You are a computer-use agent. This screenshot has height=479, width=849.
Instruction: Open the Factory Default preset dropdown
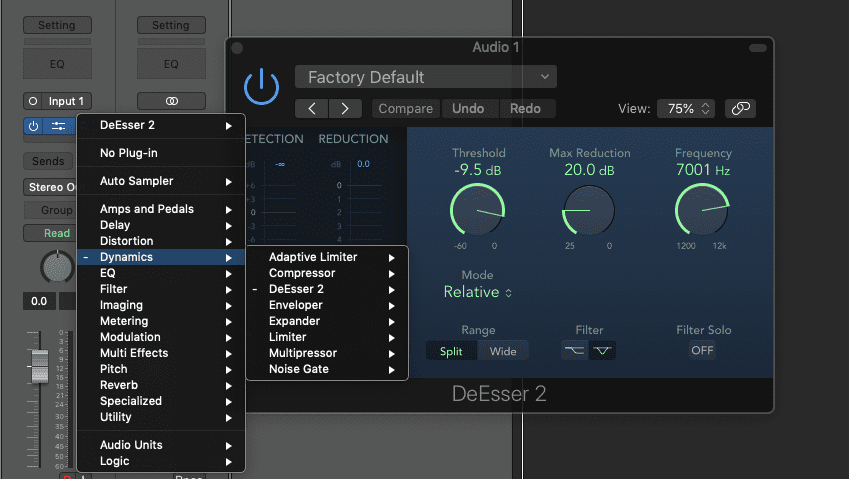(426, 77)
